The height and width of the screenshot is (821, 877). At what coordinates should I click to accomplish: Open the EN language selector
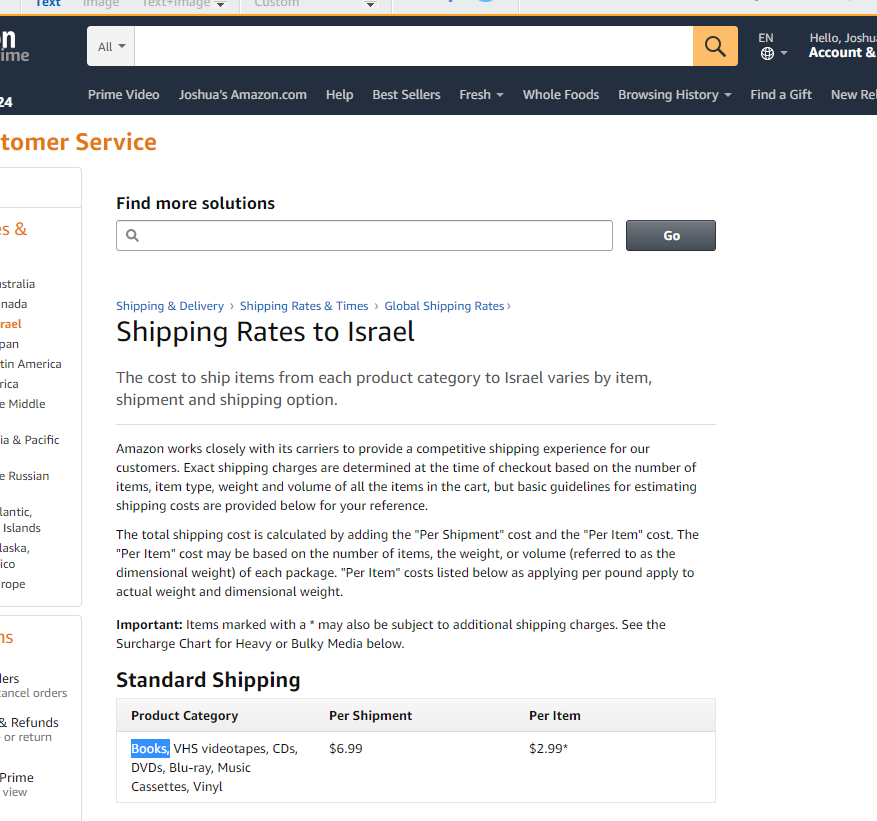tap(767, 38)
